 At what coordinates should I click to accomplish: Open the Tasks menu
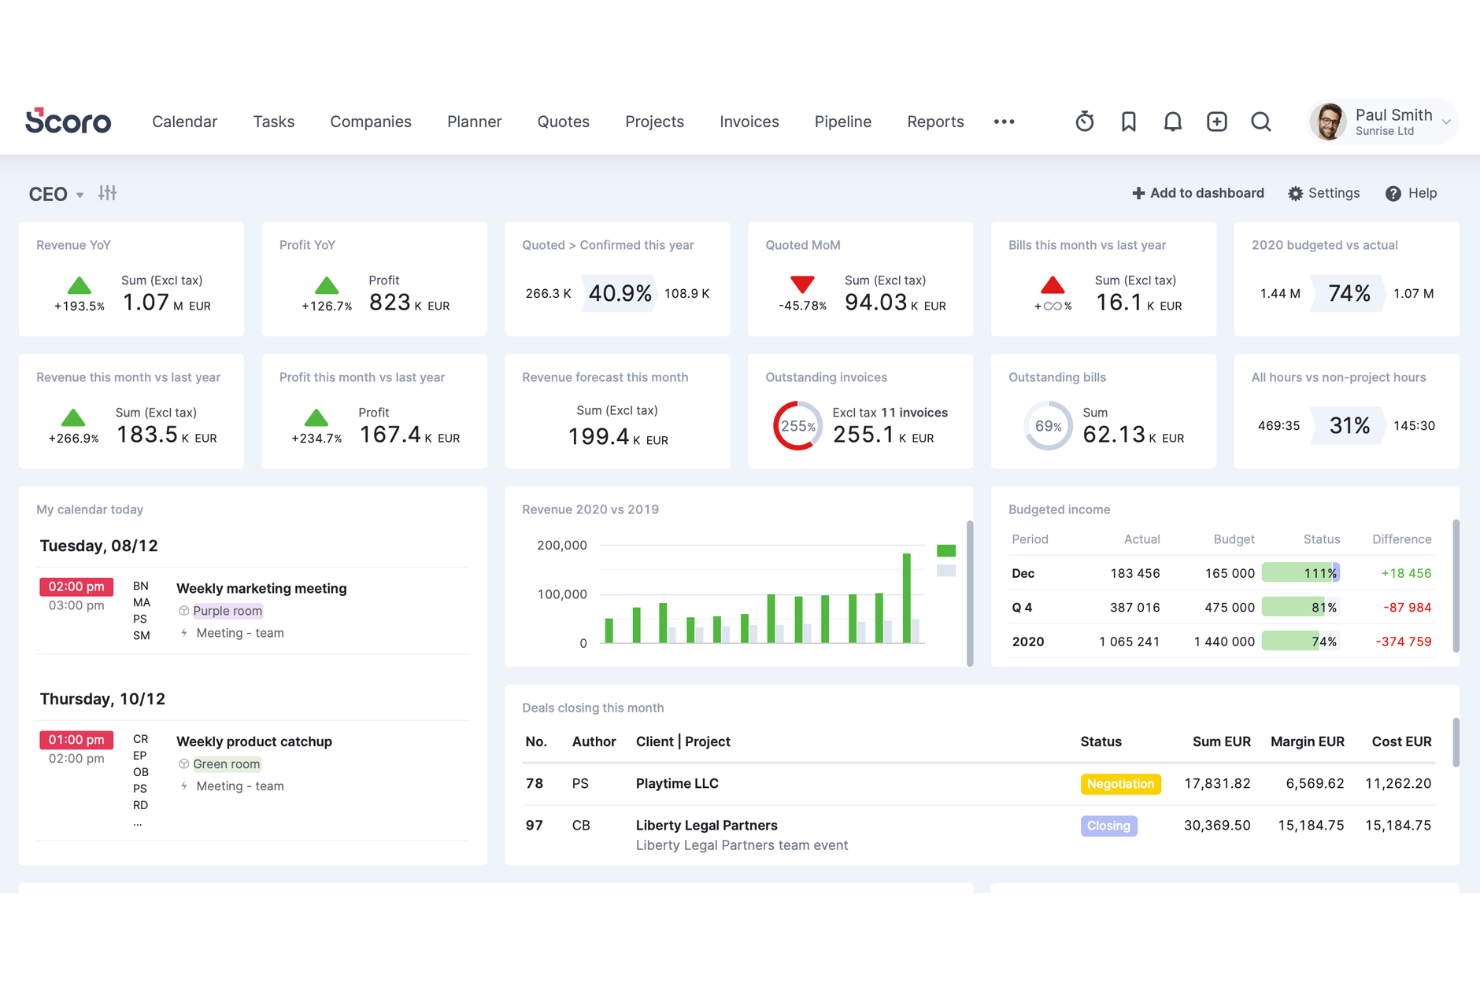pos(274,121)
